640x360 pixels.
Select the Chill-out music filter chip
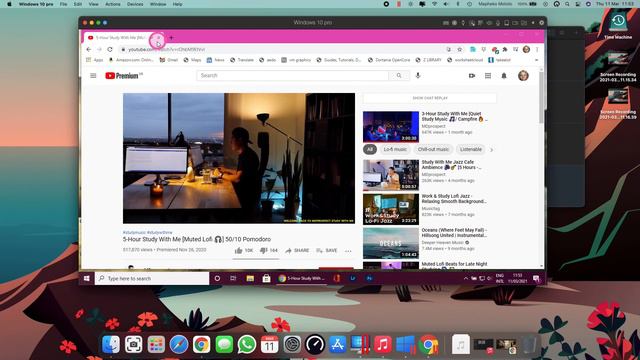(x=433, y=149)
